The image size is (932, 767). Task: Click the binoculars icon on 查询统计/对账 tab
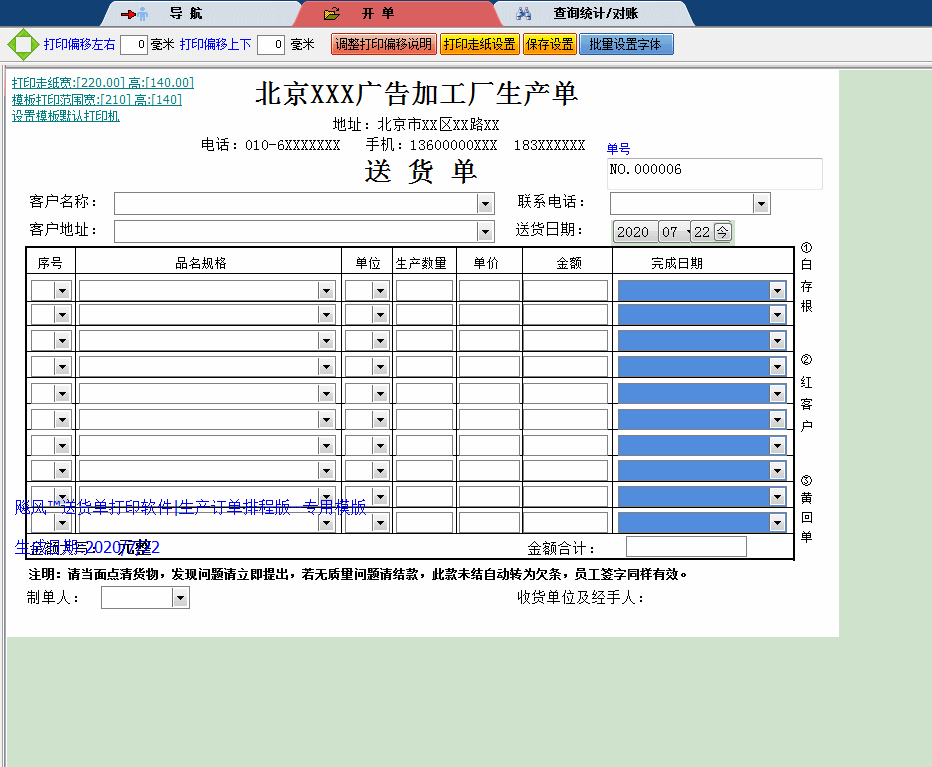pyautogui.click(x=523, y=14)
